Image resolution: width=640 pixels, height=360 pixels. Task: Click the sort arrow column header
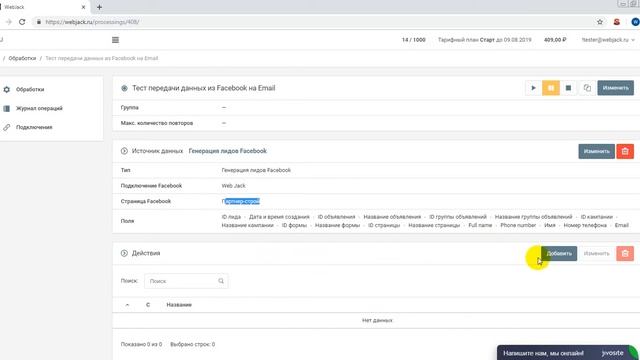(x=127, y=305)
